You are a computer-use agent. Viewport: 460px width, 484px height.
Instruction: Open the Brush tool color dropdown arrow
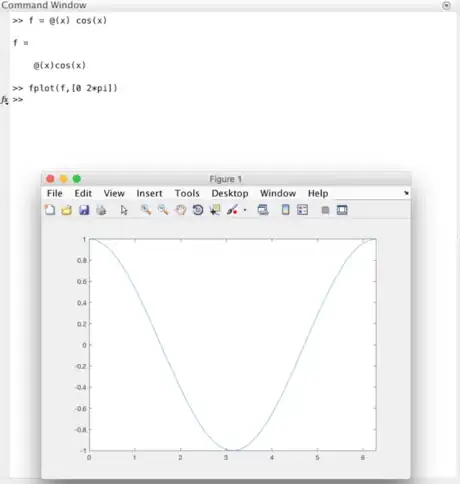[245, 210]
